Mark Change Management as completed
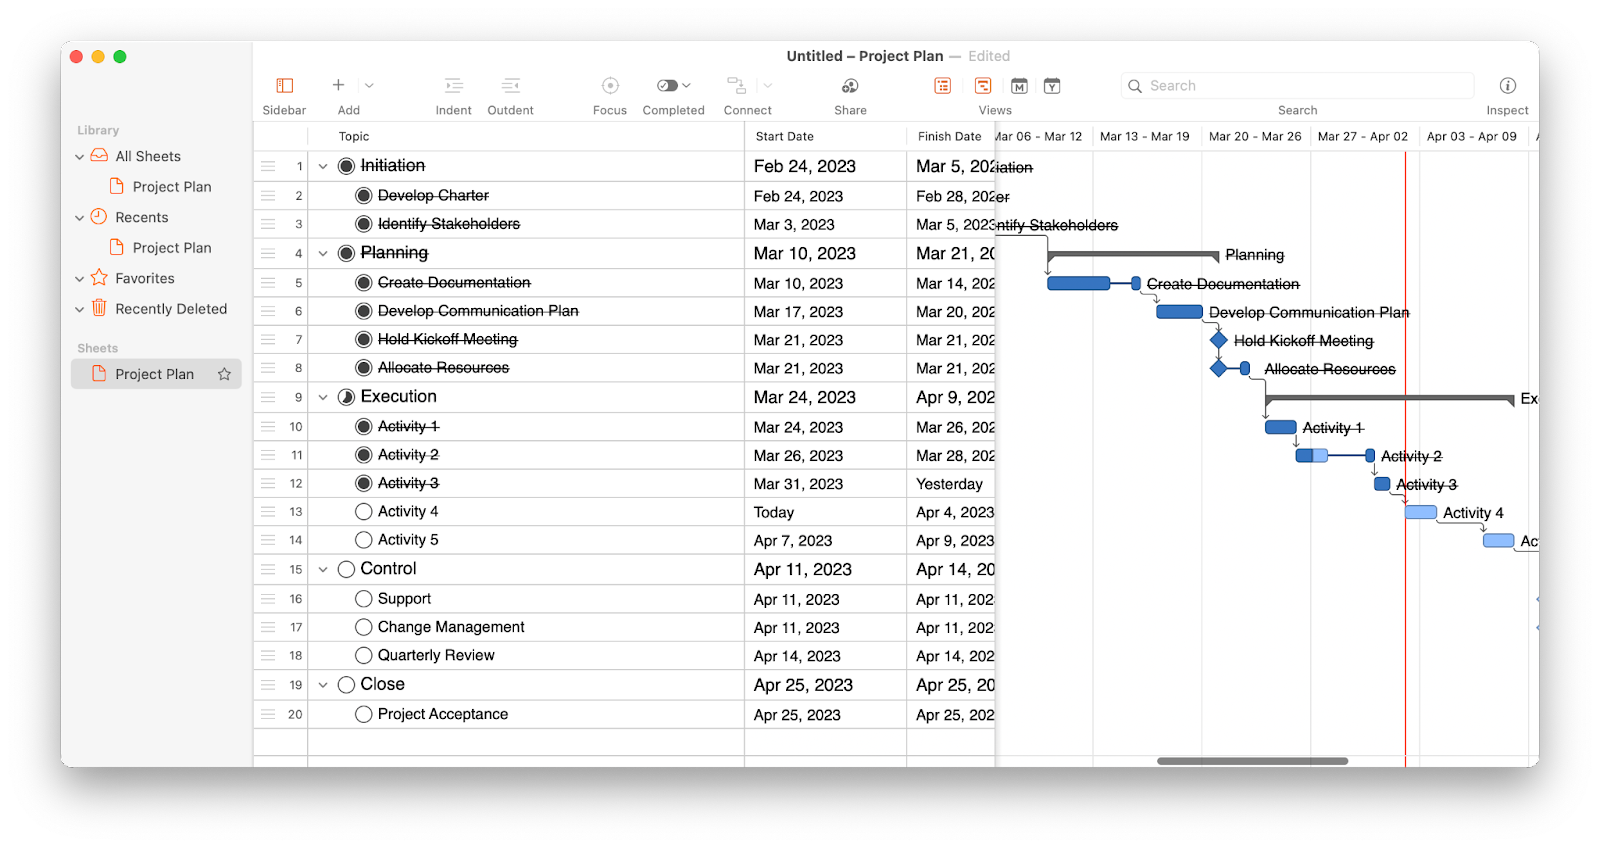This screenshot has width=1600, height=848. coord(364,627)
